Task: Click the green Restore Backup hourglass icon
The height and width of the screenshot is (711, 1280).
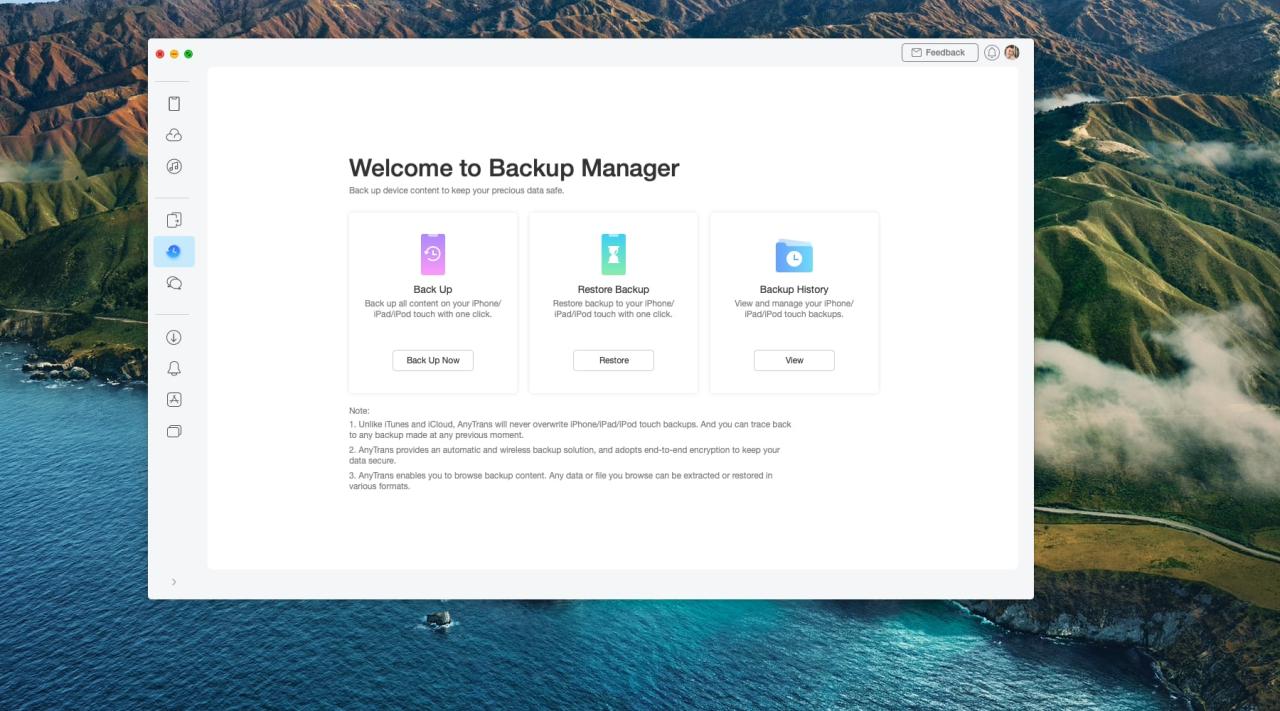Action: (613, 255)
